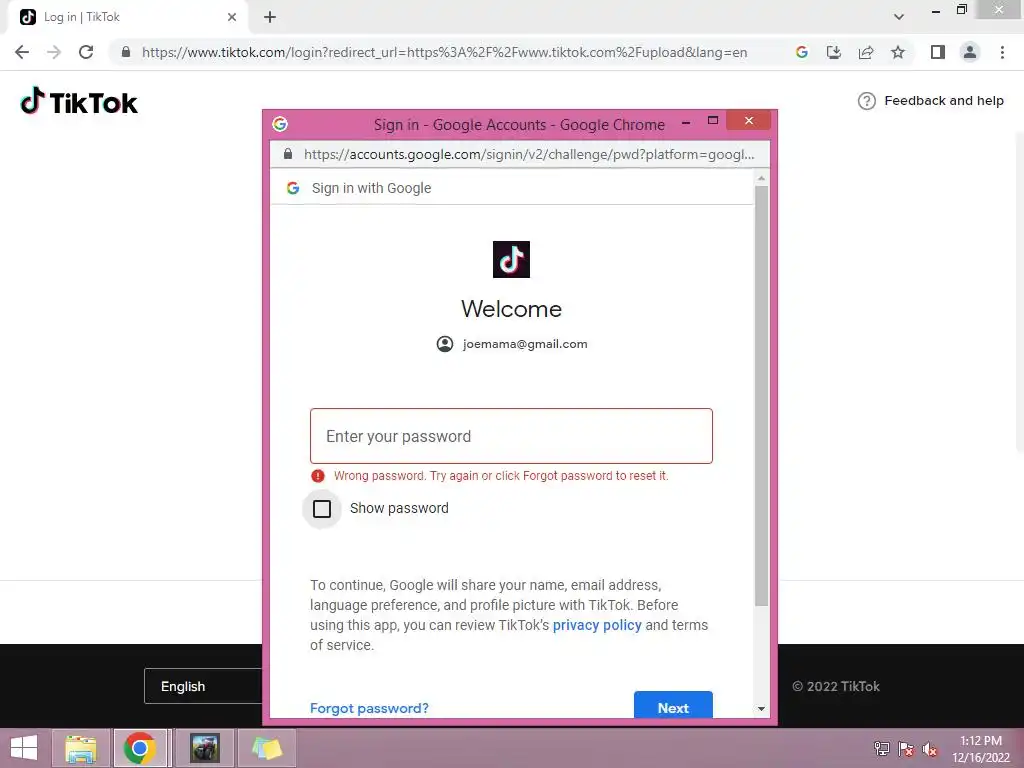Reload the TikTok login page
This screenshot has height=768, width=1024.
[86, 52]
